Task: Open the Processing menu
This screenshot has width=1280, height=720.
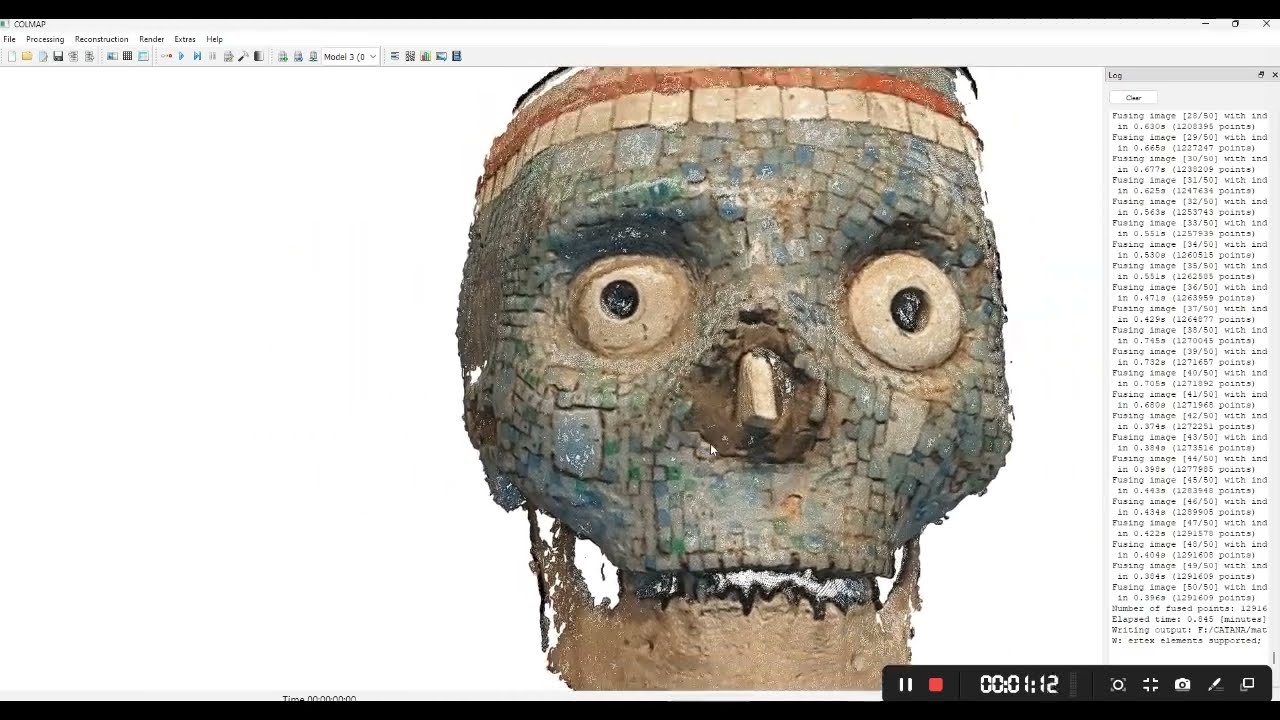Action: click(x=45, y=39)
